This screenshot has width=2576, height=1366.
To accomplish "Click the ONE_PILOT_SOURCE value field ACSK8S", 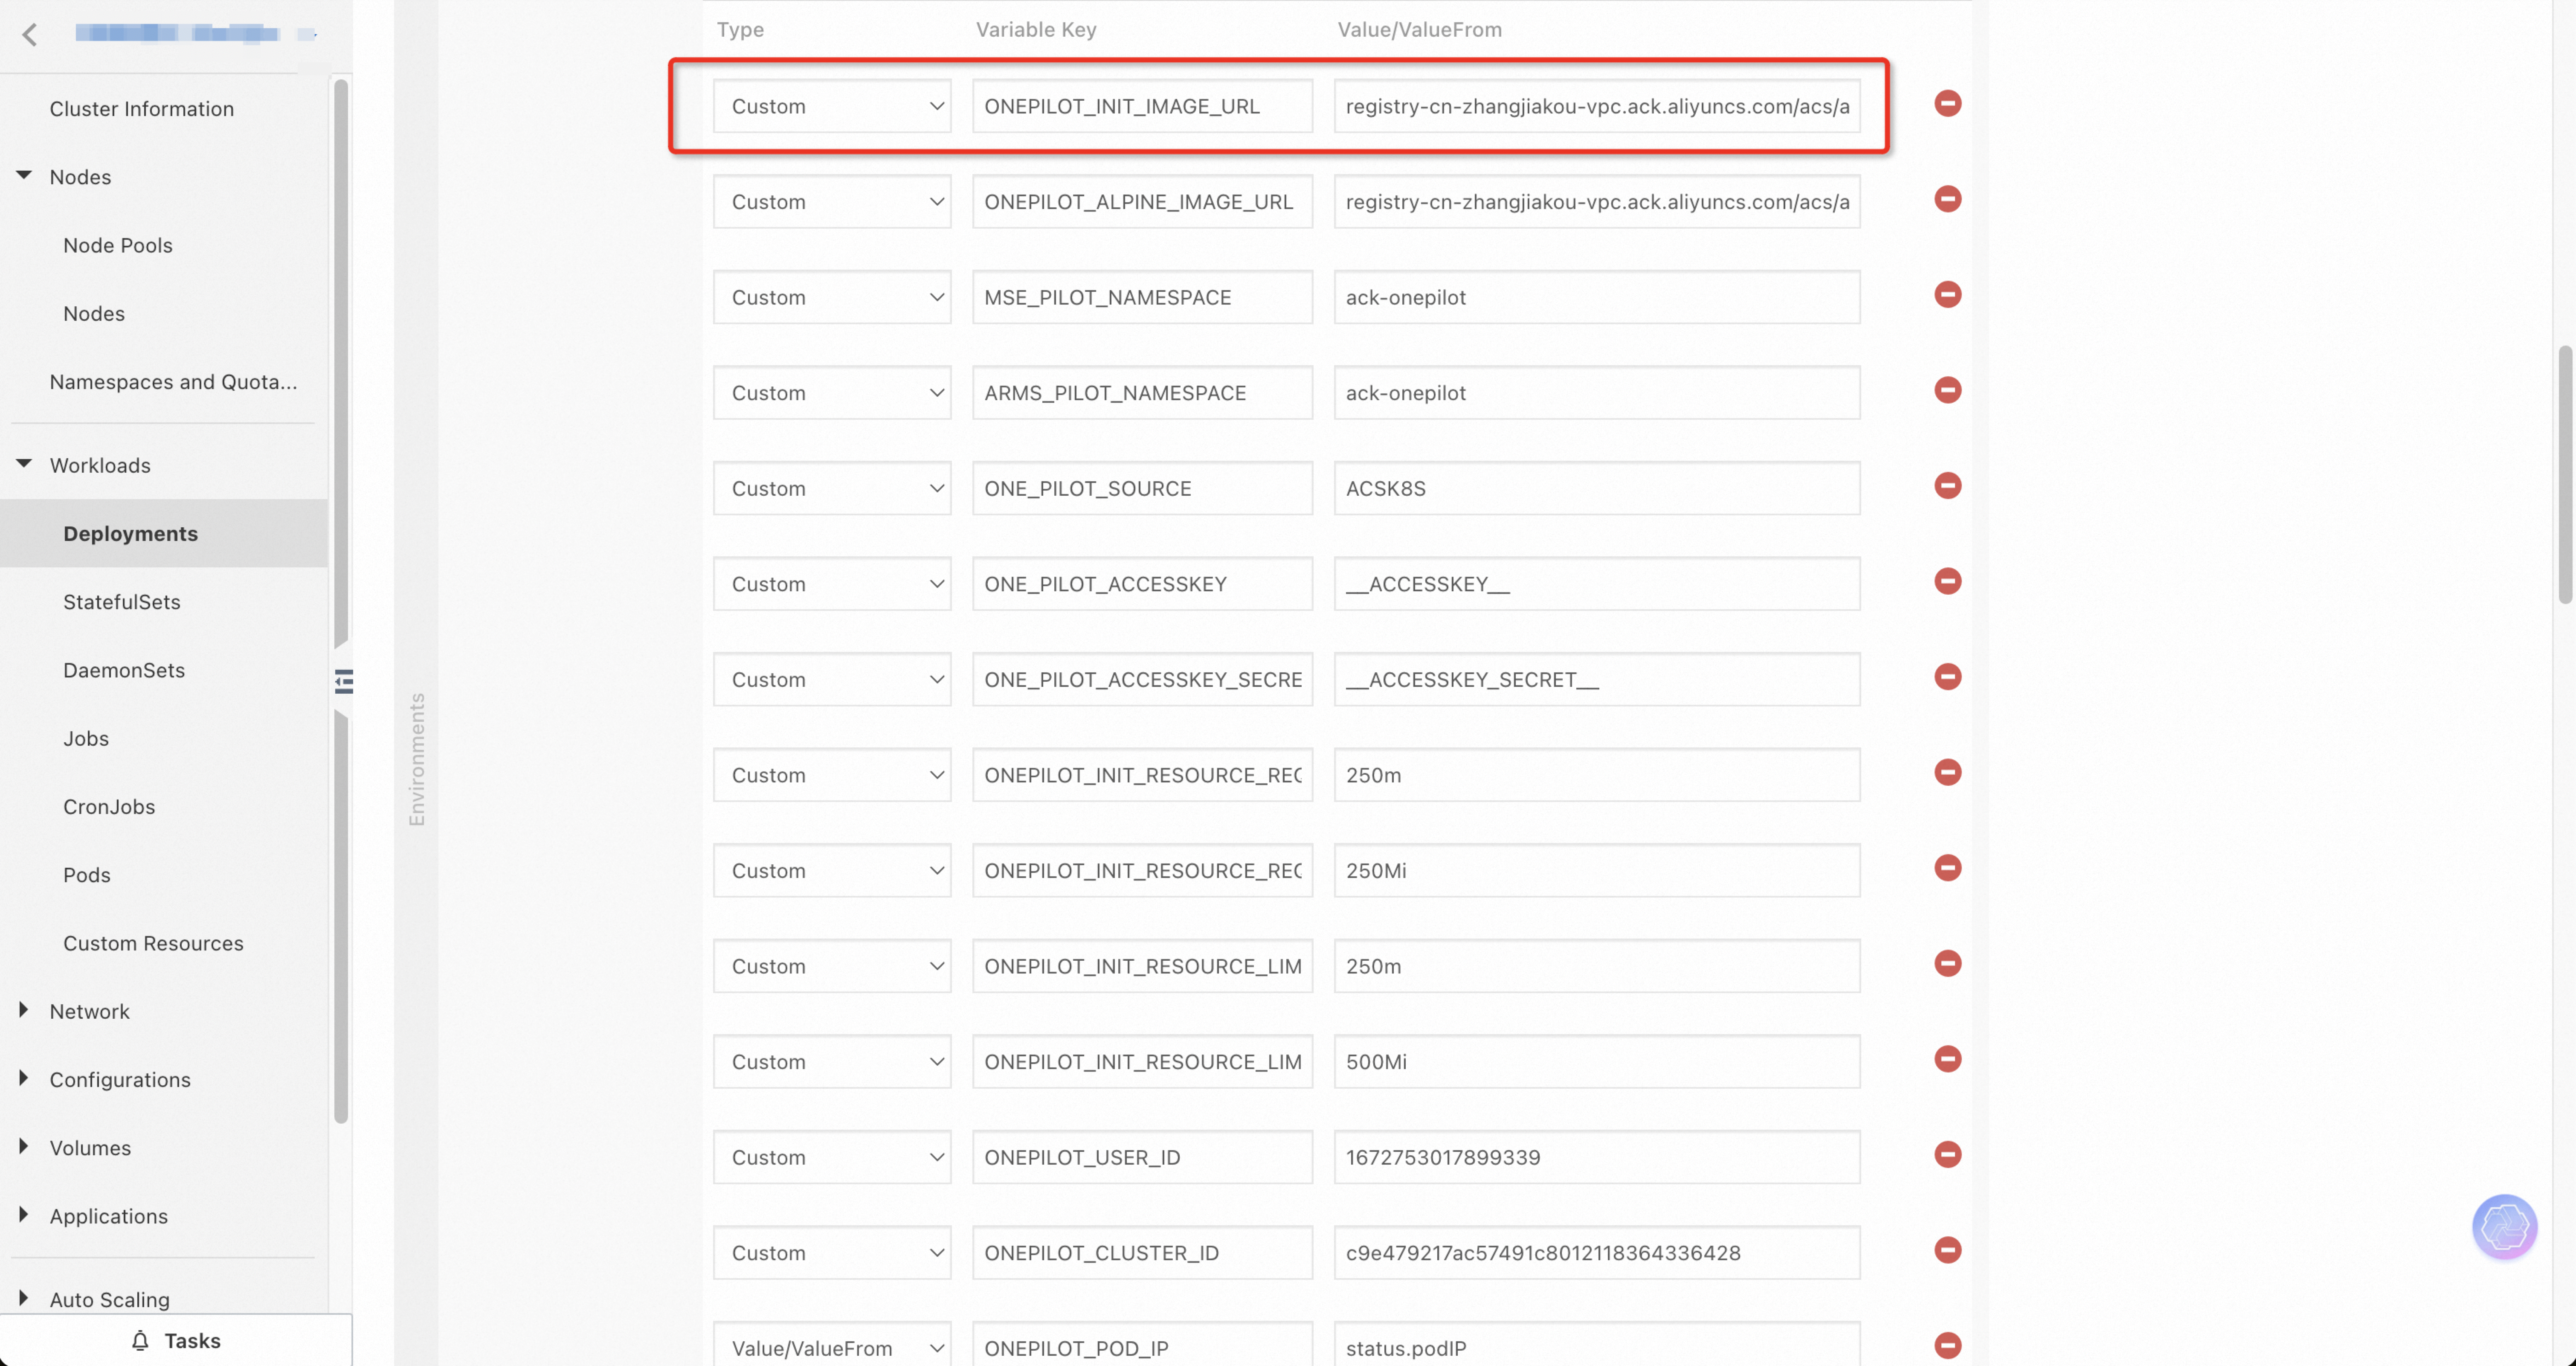I will click(x=1596, y=489).
